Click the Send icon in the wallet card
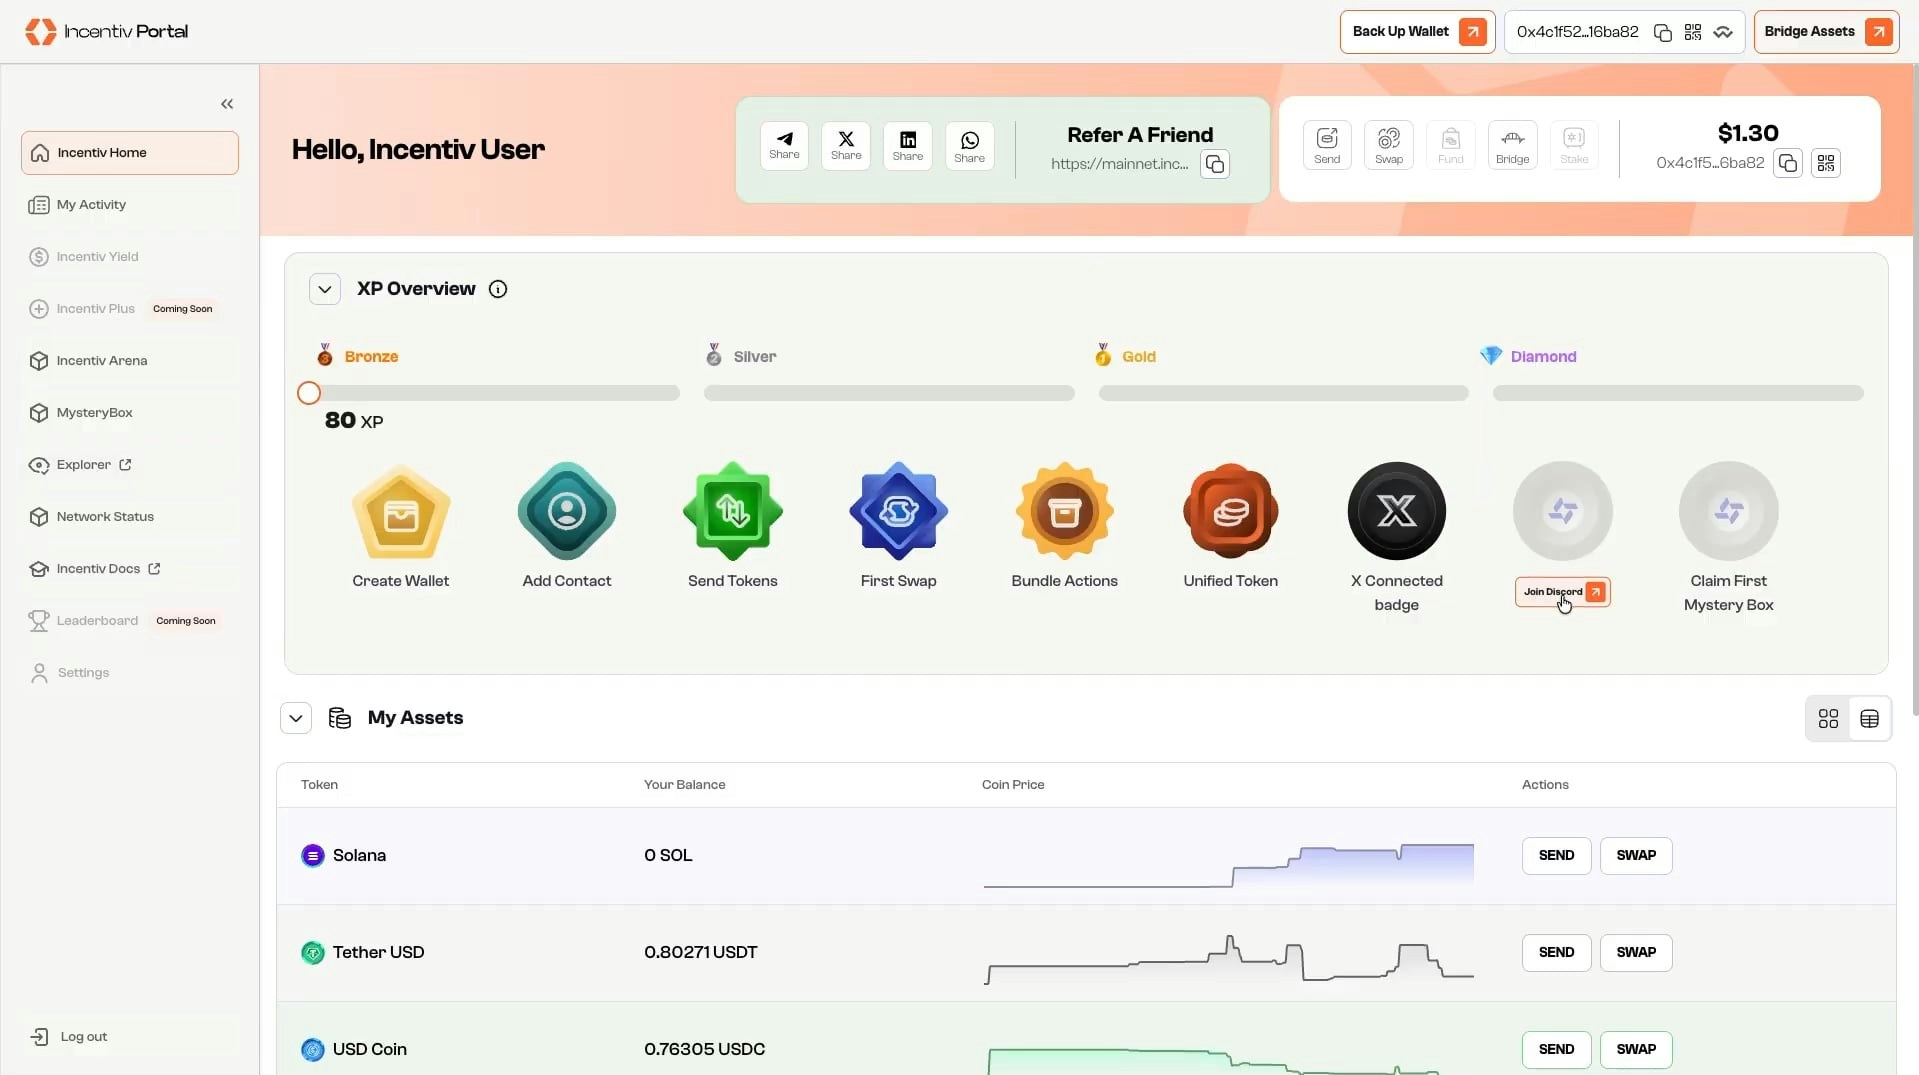The image size is (1919, 1075). coord(1327,146)
